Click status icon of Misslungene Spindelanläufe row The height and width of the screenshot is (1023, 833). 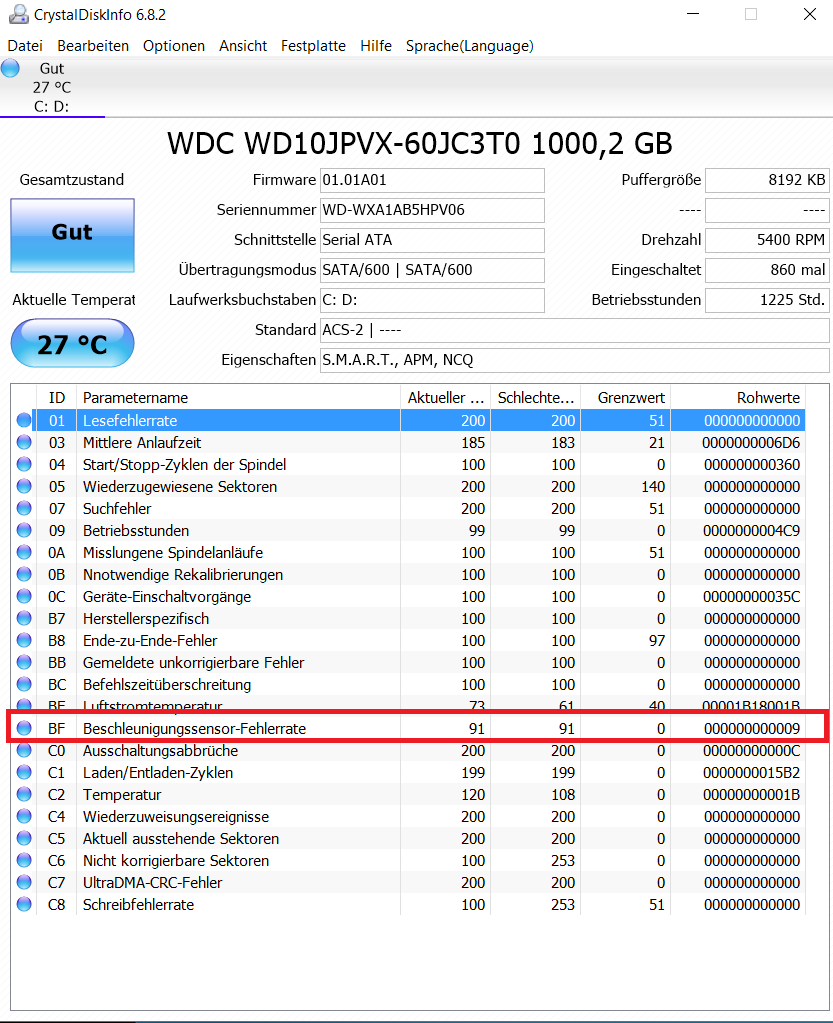24,552
